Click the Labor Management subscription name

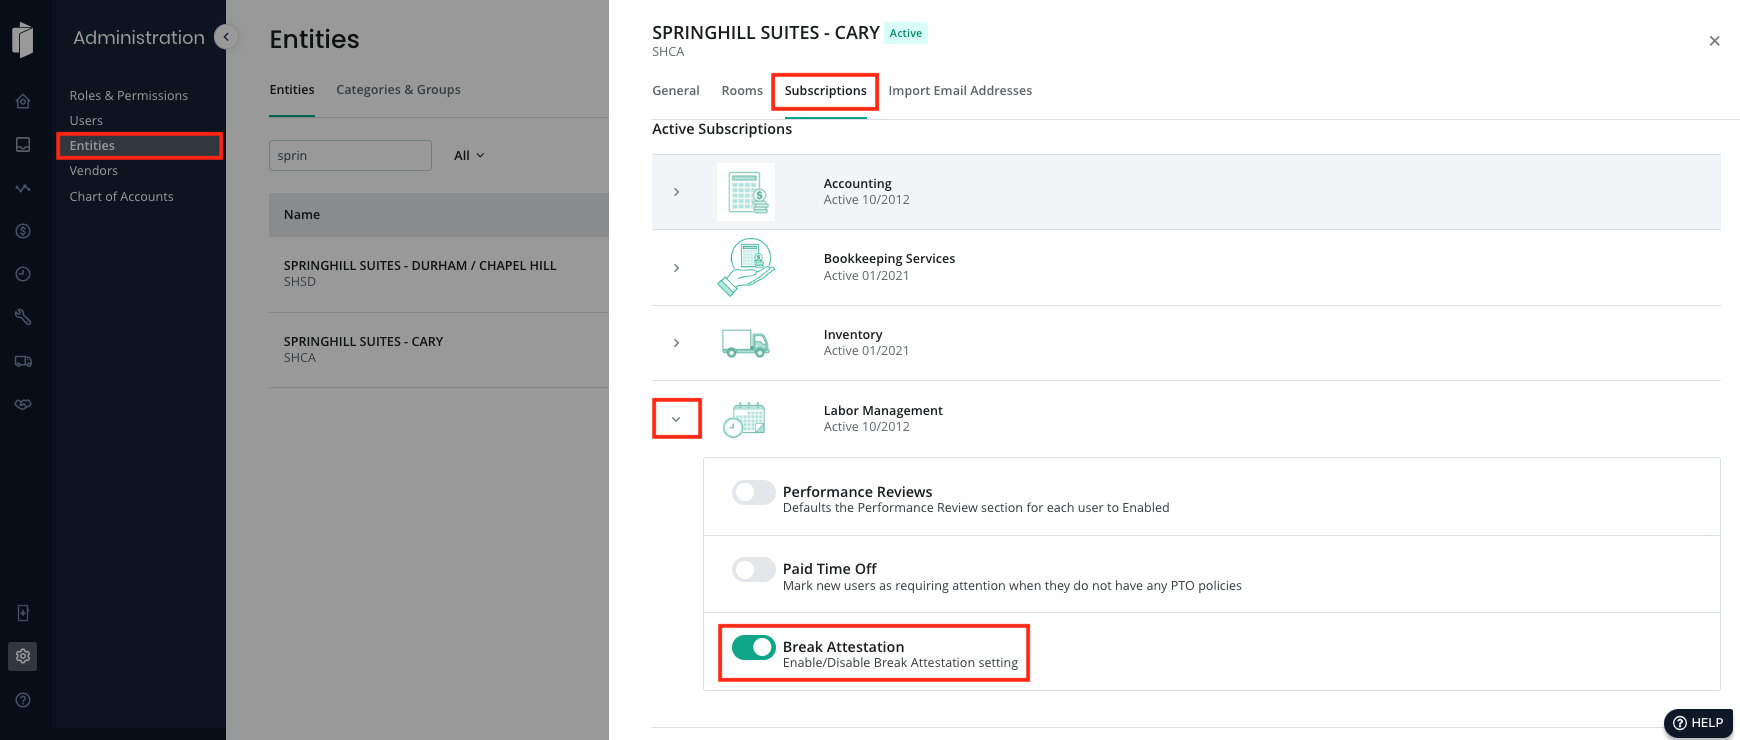click(883, 411)
